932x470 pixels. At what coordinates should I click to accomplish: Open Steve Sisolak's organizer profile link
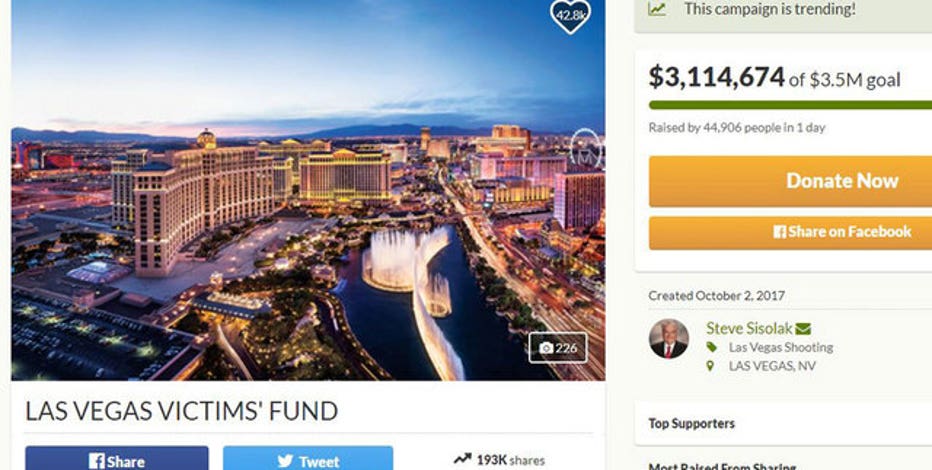click(749, 328)
